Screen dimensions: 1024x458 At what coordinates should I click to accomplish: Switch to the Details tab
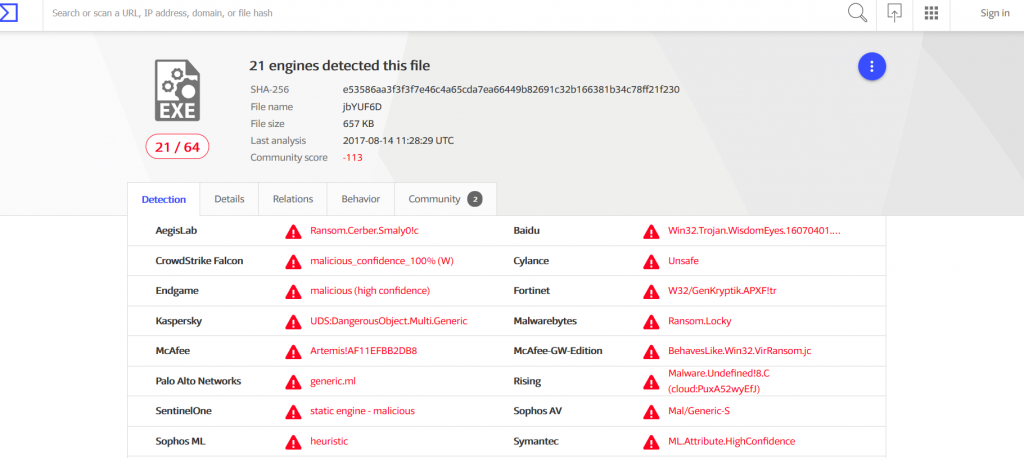[229, 199]
